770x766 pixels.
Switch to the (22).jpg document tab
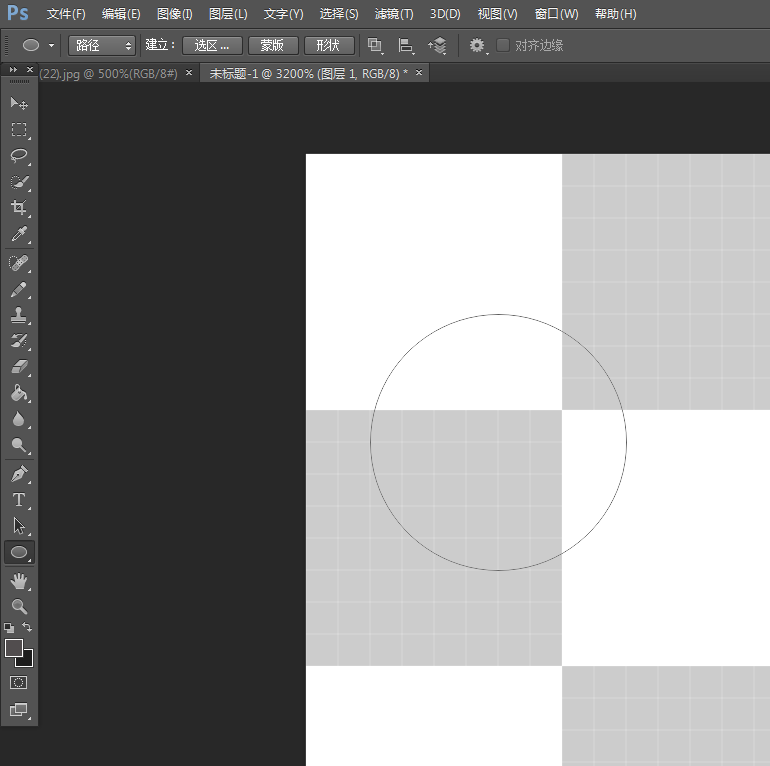(x=108, y=74)
